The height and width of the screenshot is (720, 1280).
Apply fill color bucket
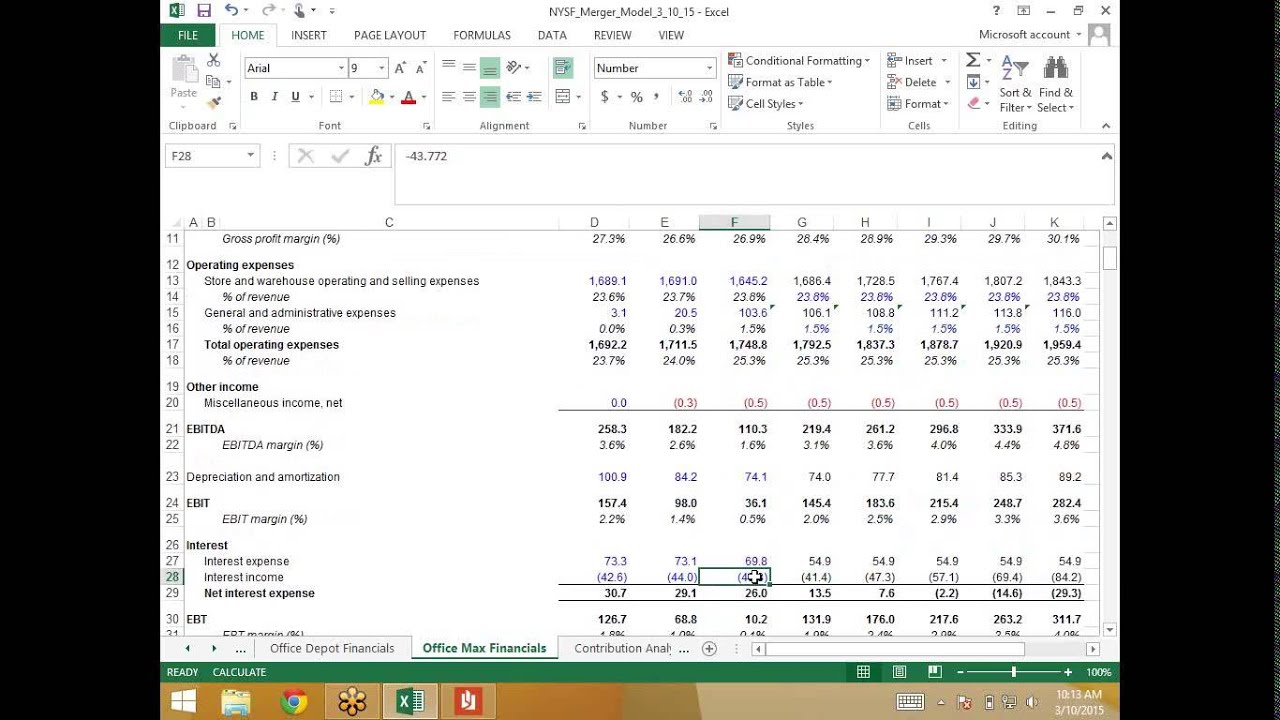point(376,97)
